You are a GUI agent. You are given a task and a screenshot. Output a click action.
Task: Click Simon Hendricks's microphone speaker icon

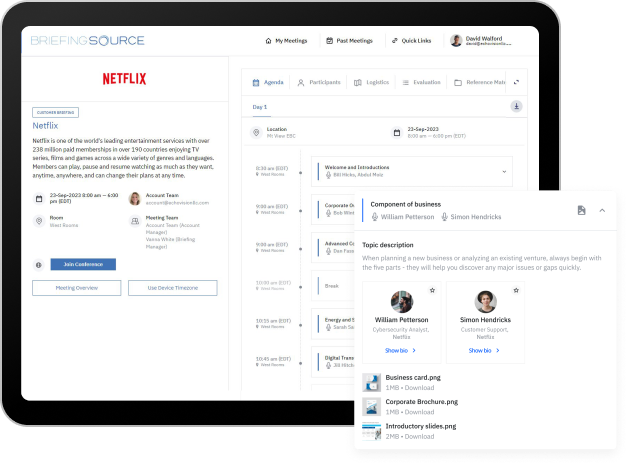(x=444, y=217)
